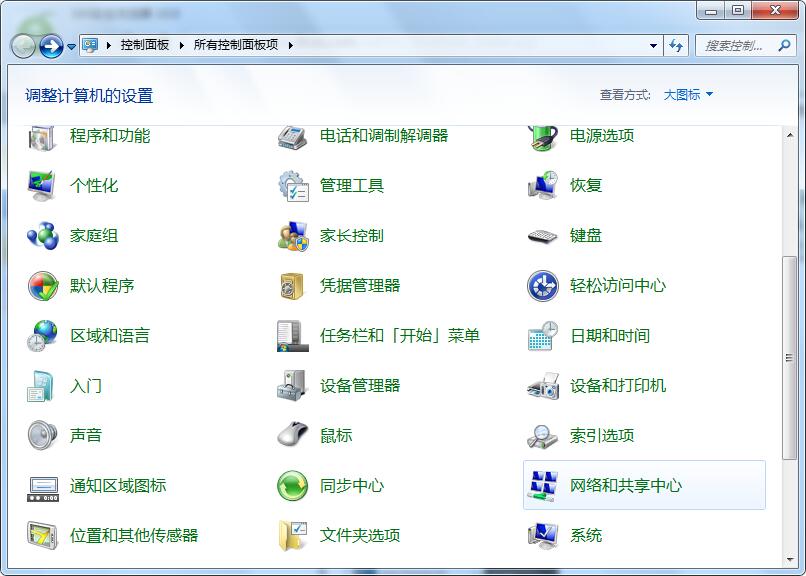This screenshot has height=576, width=806.
Task: Open 文件夹选项 folder icon
Action: coord(292,536)
